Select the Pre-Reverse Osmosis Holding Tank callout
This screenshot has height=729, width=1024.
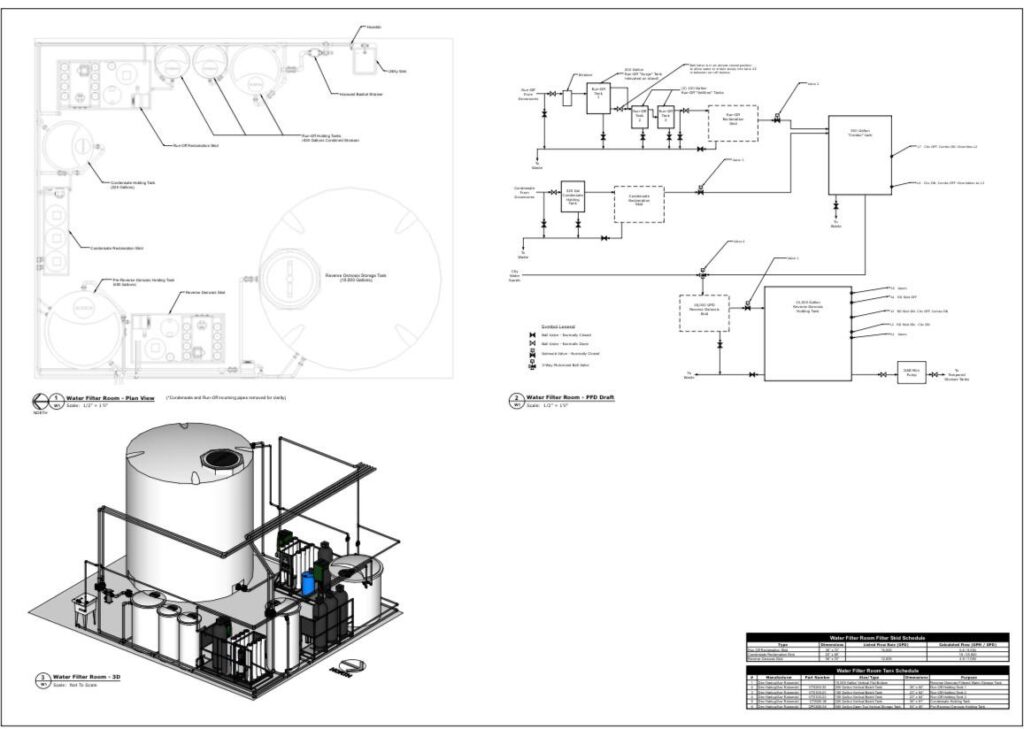pyautogui.click(x=143, y=281)
